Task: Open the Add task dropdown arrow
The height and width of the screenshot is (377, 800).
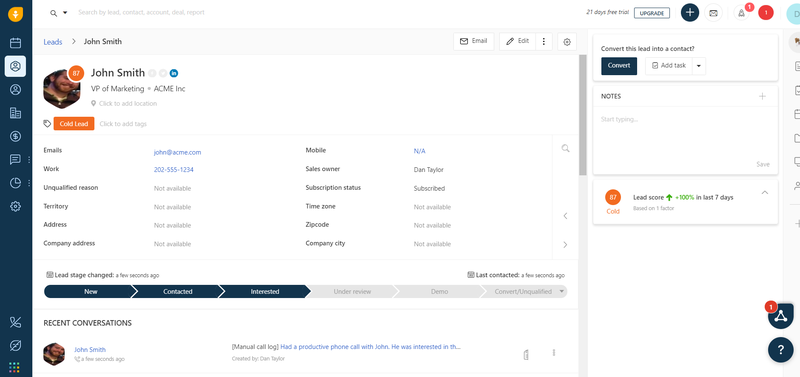Action: [699, 66]
